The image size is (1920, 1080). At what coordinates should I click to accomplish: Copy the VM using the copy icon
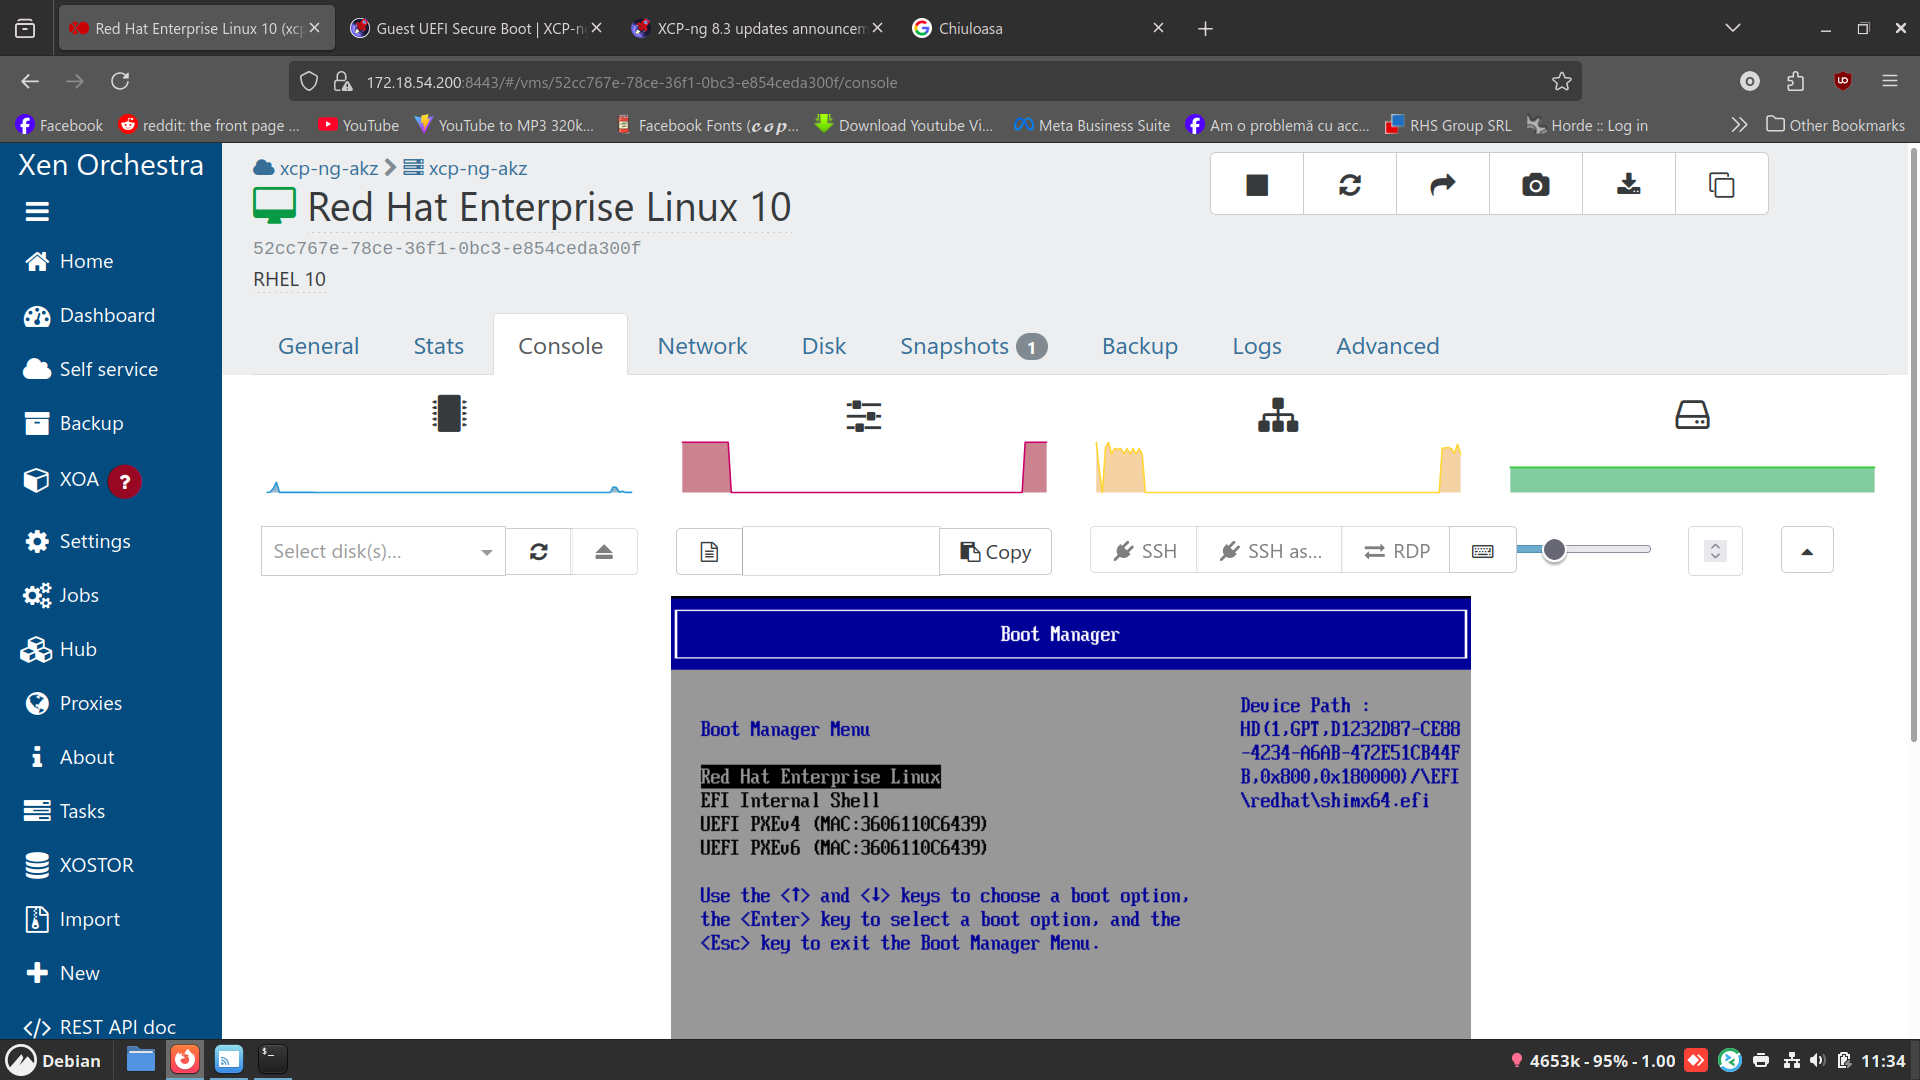[1722, 184]
